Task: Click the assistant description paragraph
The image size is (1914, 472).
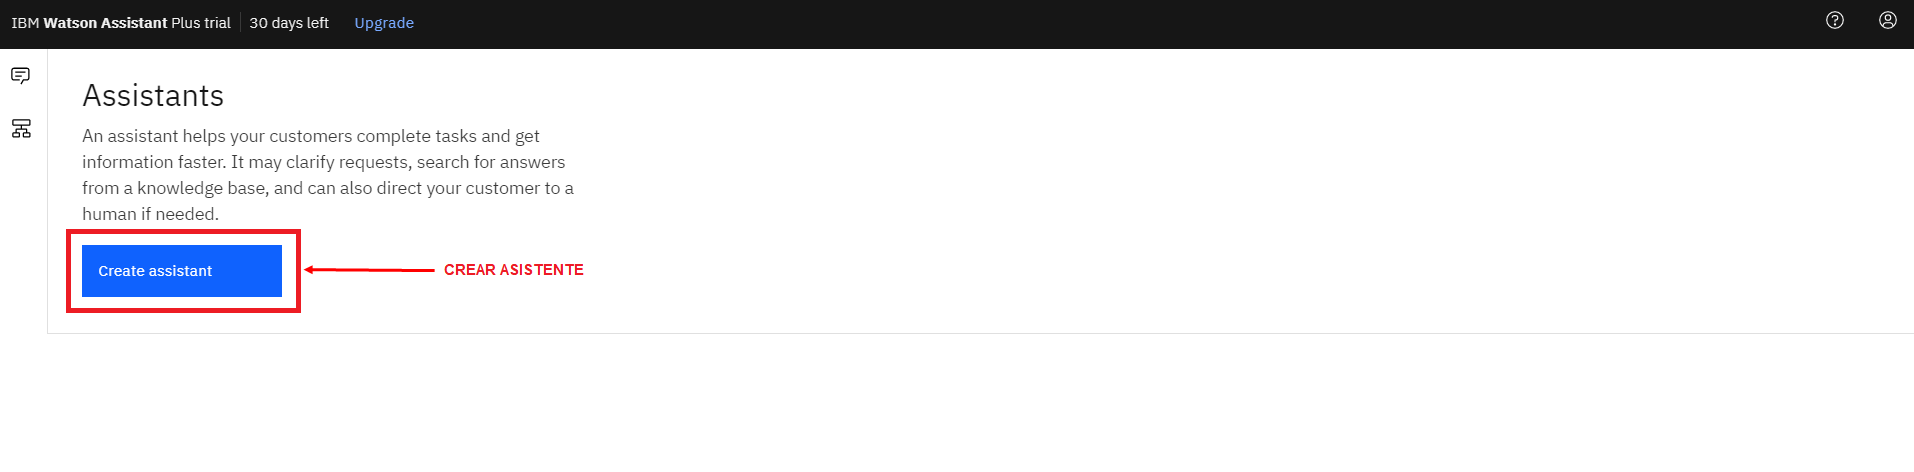Action: (328, 175)
